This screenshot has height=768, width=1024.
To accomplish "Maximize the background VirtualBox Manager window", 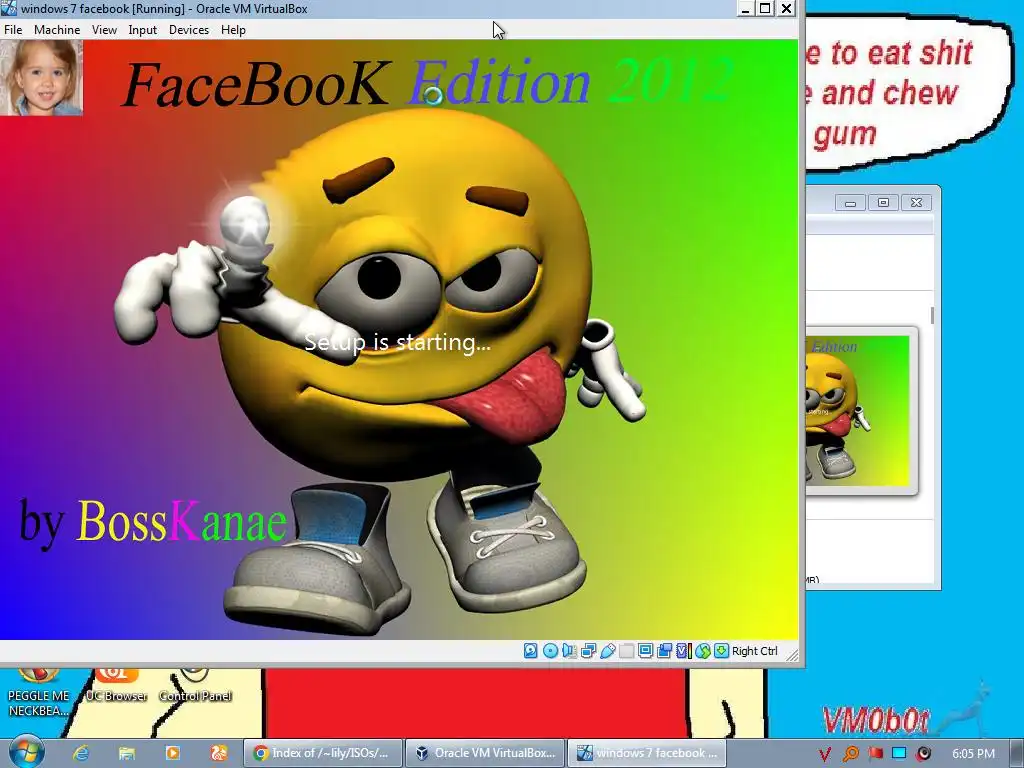I will click(883, 202).
